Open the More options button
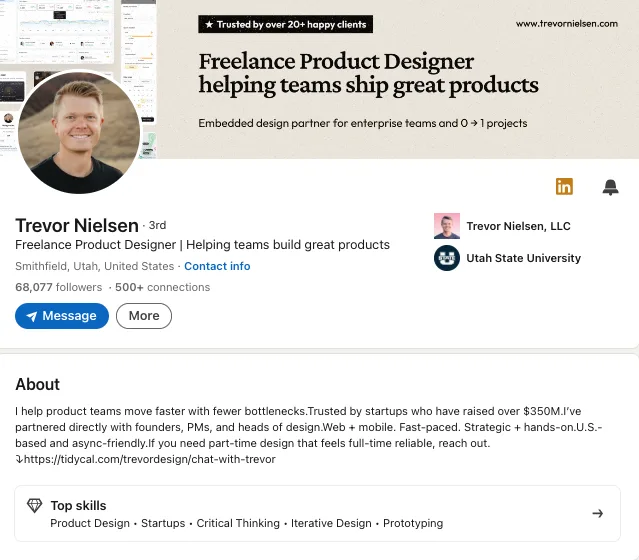The width and height of the screenshot is (639, 560). click(144, 316)
